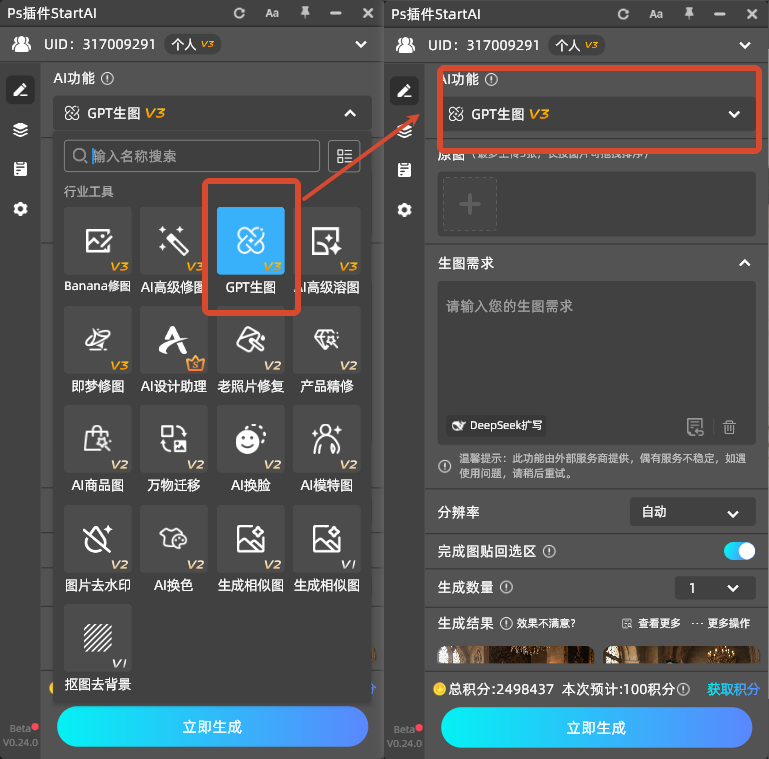Click the 获取积分 link
The image size is (769, 759).
tap(733, 689)
